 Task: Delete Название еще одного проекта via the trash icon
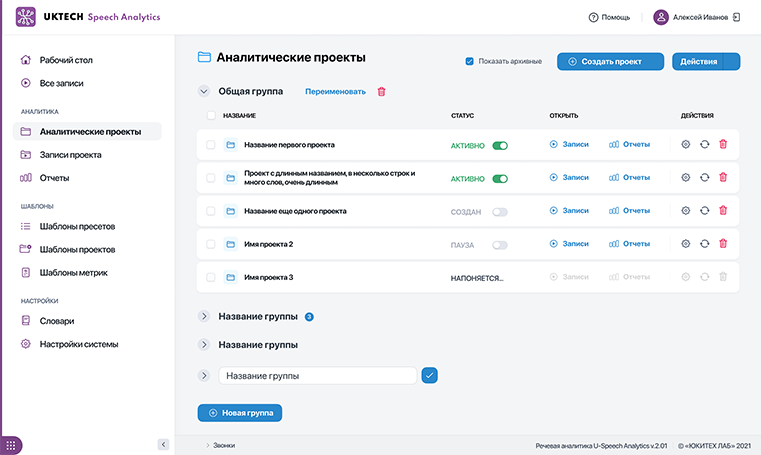point(723,210)
